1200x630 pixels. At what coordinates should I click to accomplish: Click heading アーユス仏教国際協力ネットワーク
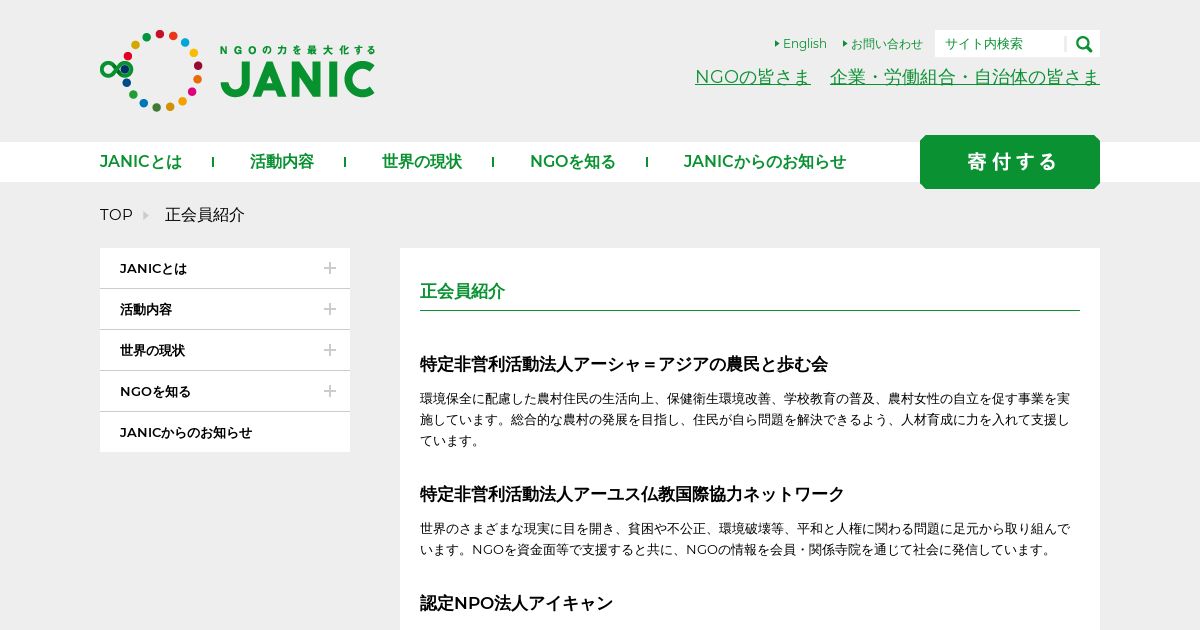pos(632,494)
